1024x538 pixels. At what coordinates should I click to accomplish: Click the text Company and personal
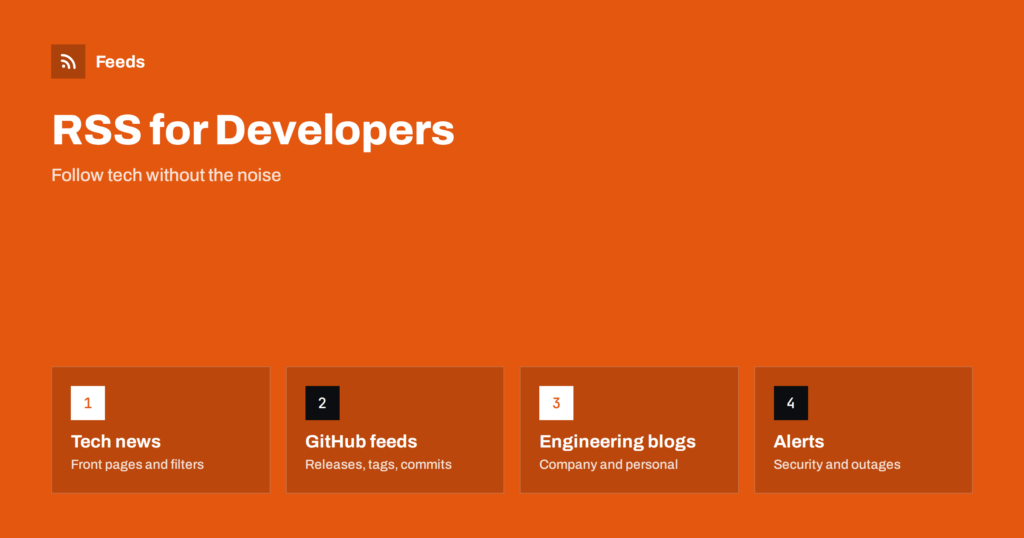(608, 464)
